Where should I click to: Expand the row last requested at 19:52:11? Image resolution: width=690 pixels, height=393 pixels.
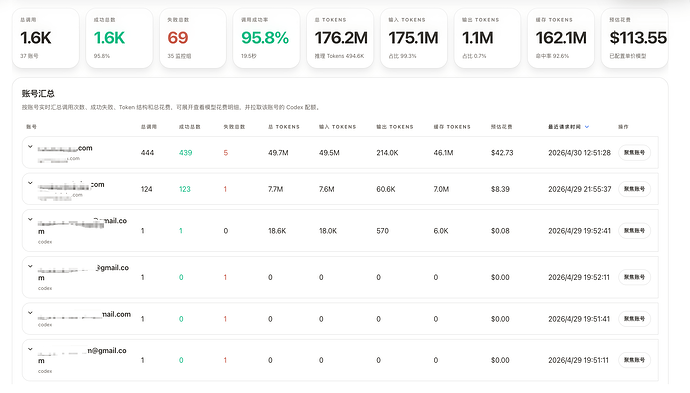coord(30,266)
